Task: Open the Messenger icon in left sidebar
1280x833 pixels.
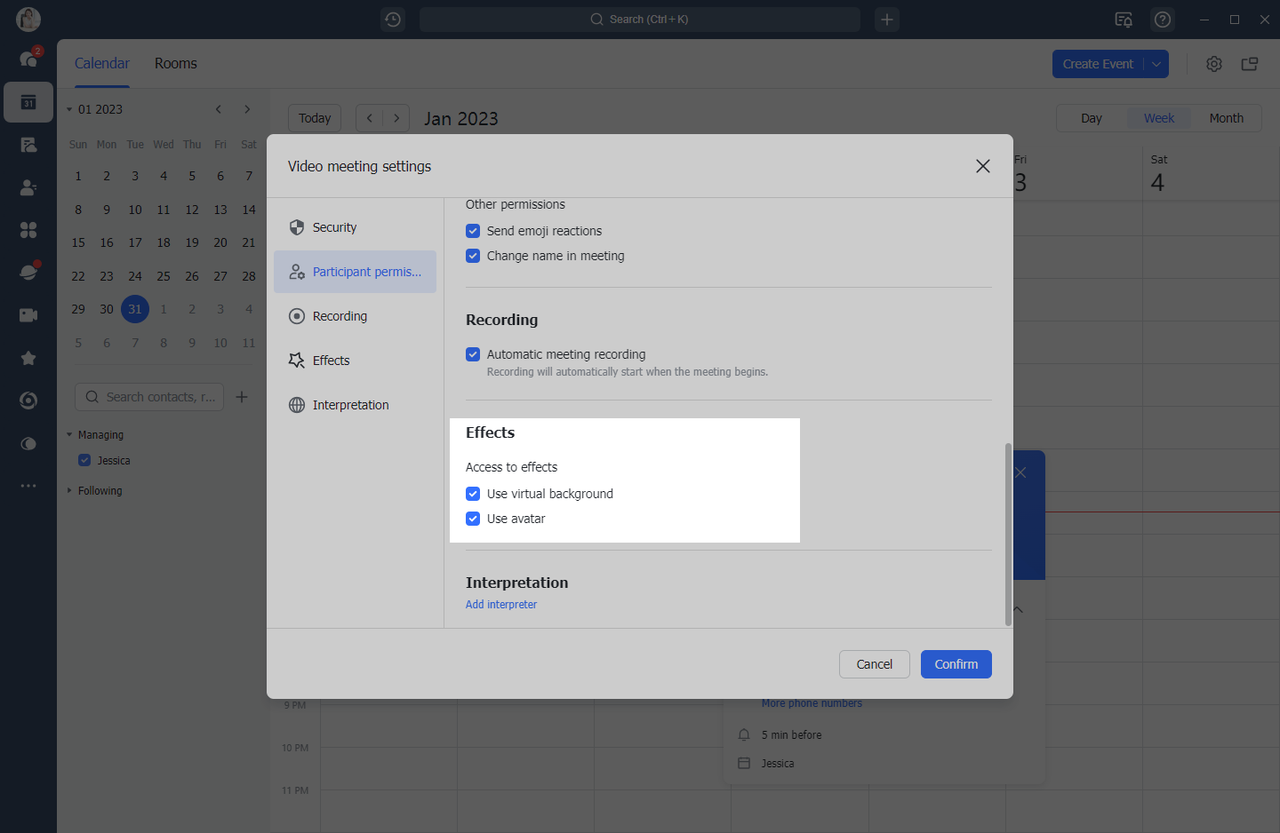Action: [28, 59]
